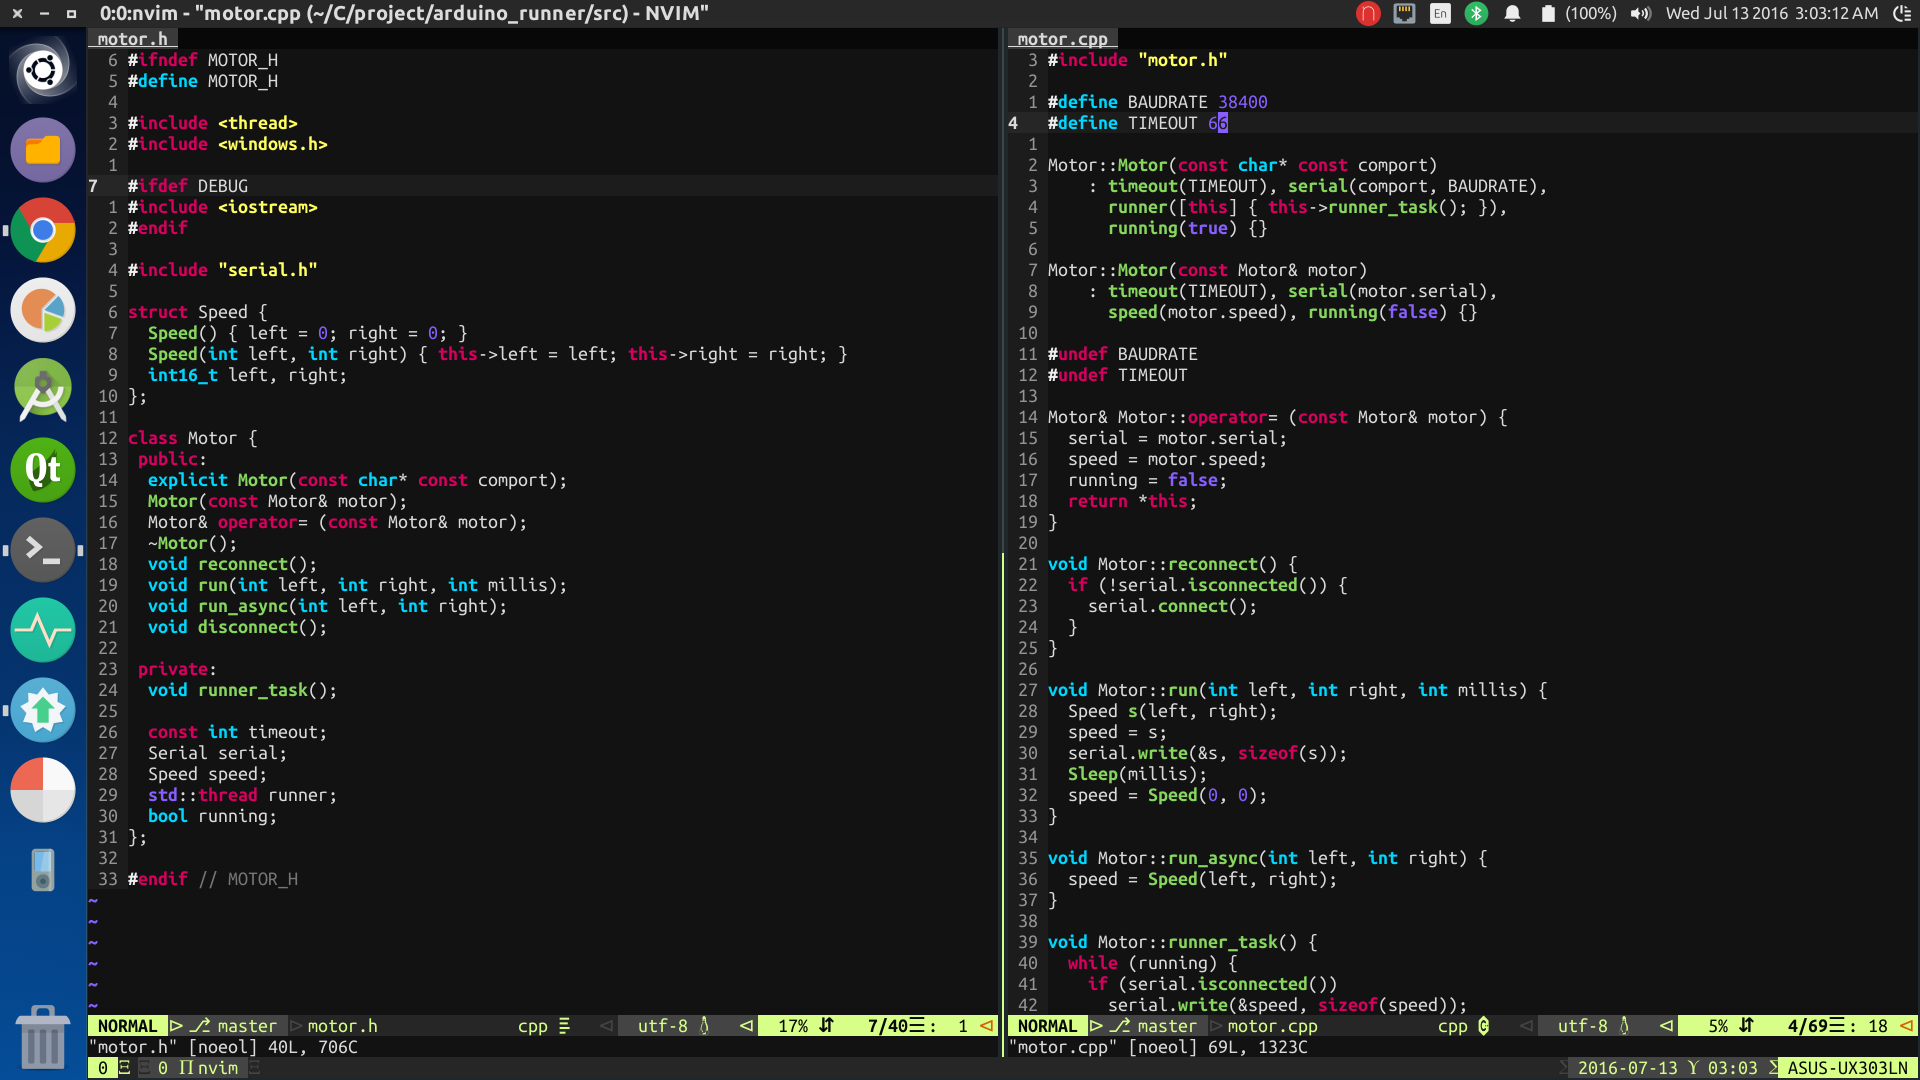Launch Android Studio from the dock
1920x1080 pixels.
coord(42,390)
